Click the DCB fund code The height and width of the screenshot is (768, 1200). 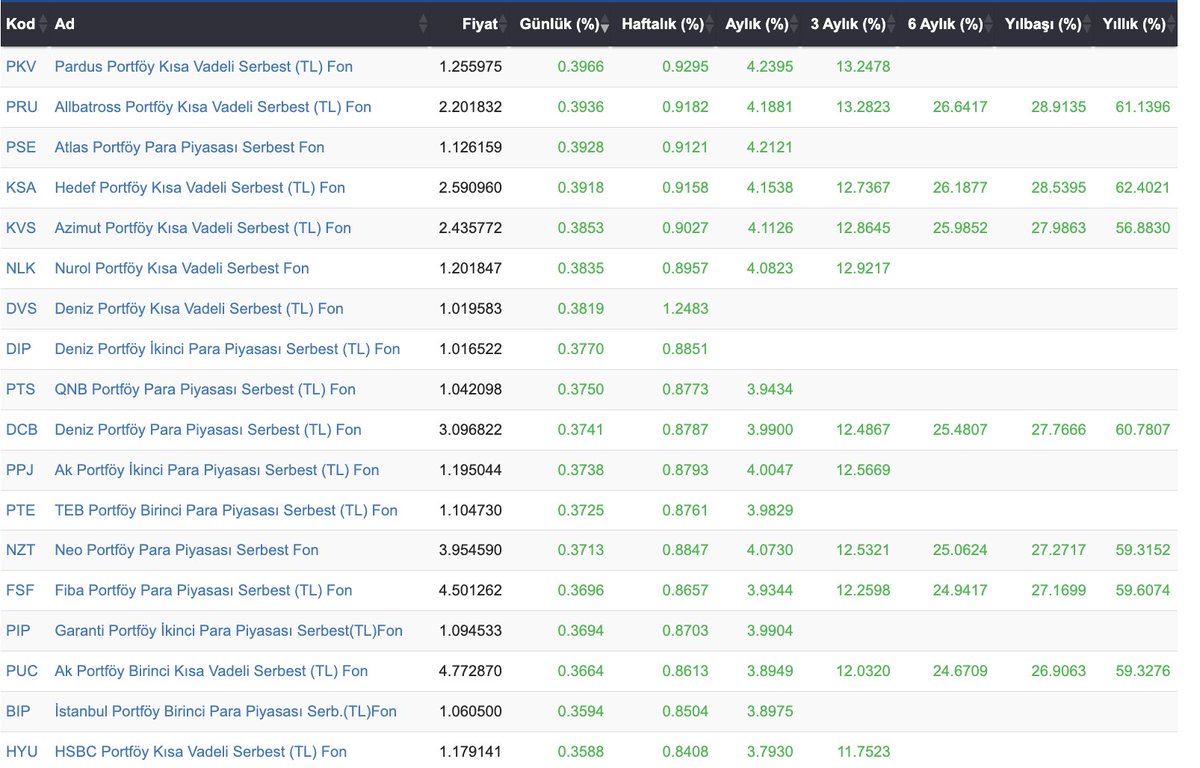21,429
